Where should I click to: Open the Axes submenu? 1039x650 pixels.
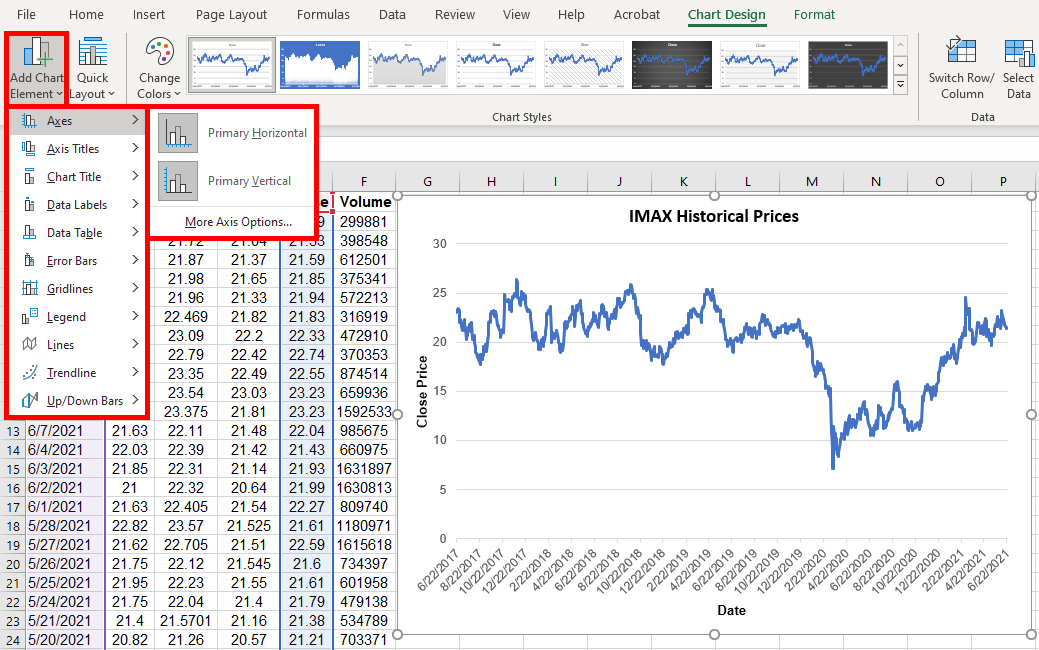point(79,121)
